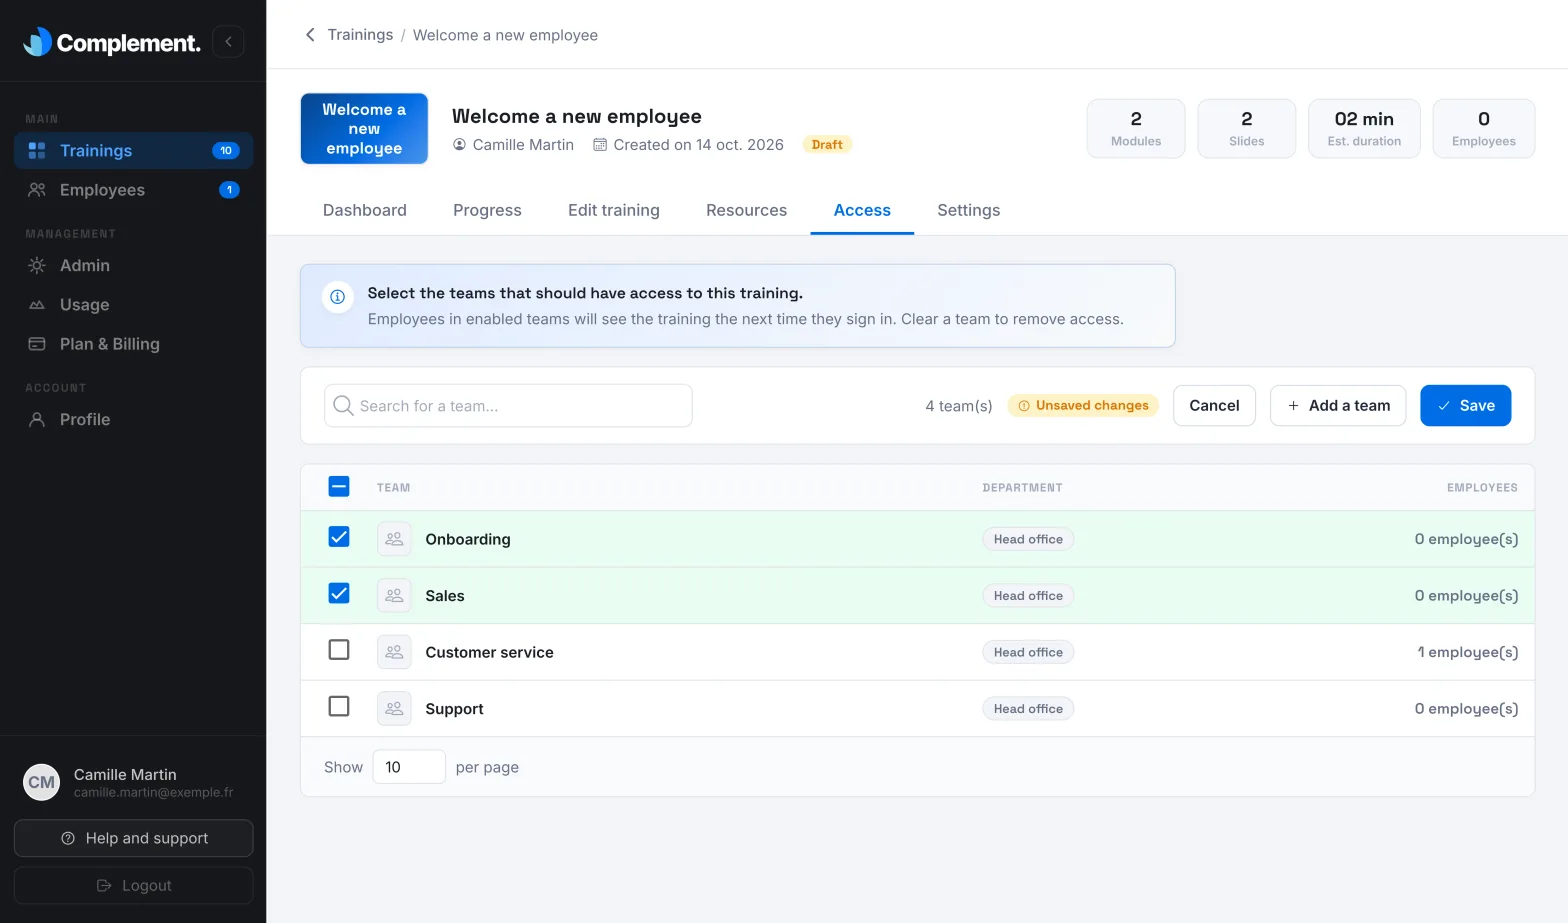Click the CM user avatar

(x=42, y=782)
